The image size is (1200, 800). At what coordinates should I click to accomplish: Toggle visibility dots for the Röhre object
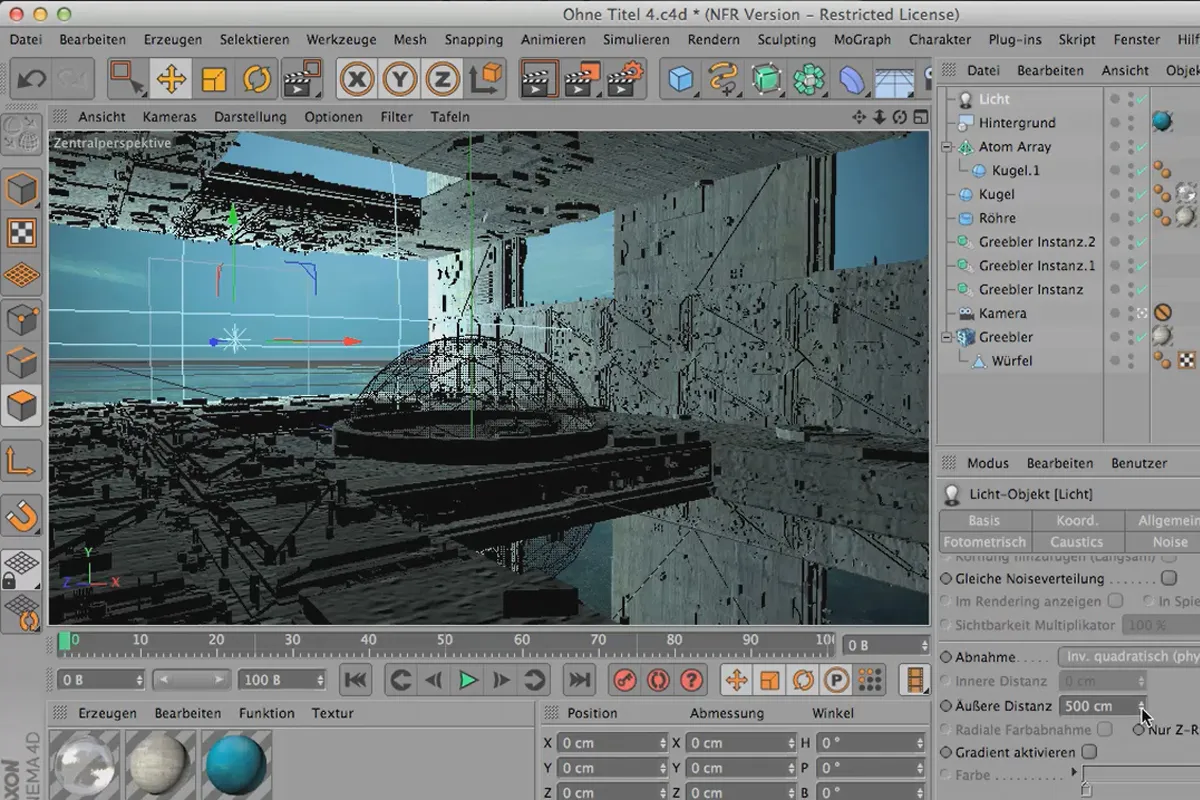[1131, 218]
